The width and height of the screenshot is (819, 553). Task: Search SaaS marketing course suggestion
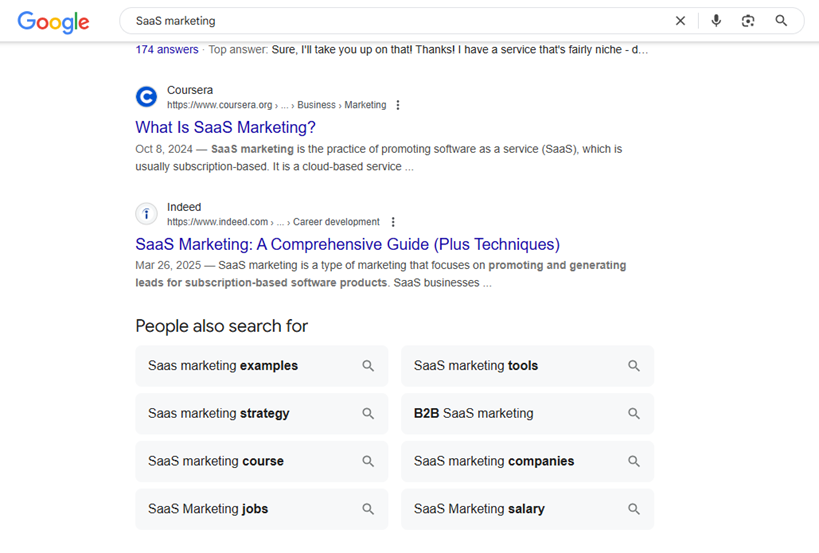point(262,461)
